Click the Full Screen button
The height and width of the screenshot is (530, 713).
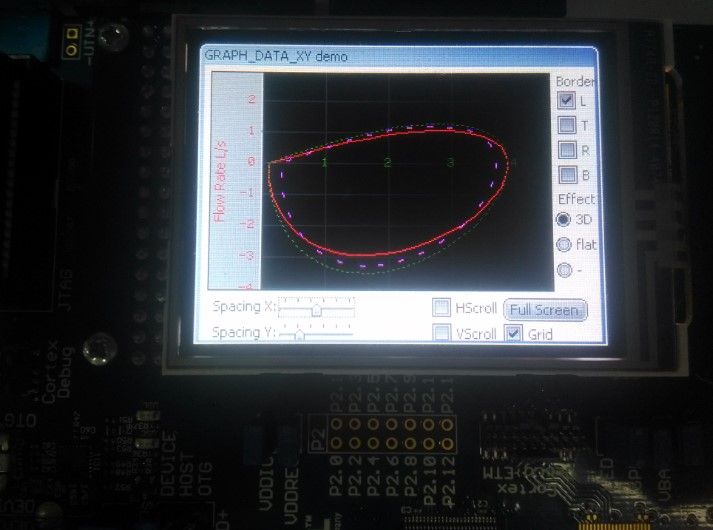545,310
